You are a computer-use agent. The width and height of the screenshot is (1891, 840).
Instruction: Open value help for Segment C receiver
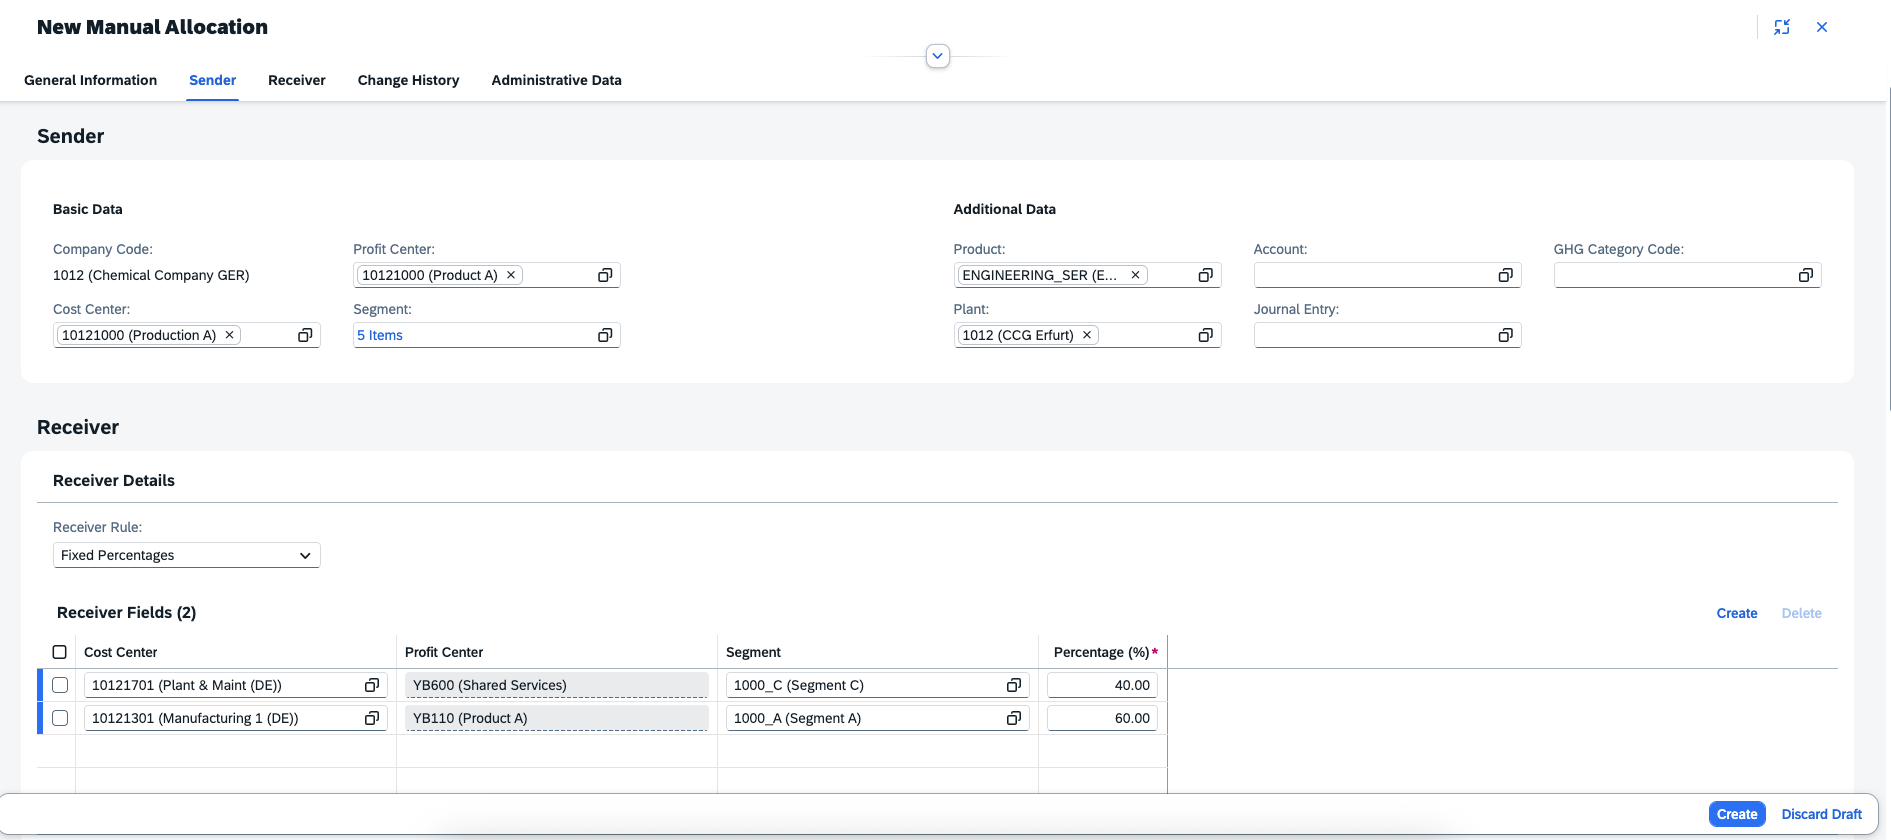click(1013, 685)
